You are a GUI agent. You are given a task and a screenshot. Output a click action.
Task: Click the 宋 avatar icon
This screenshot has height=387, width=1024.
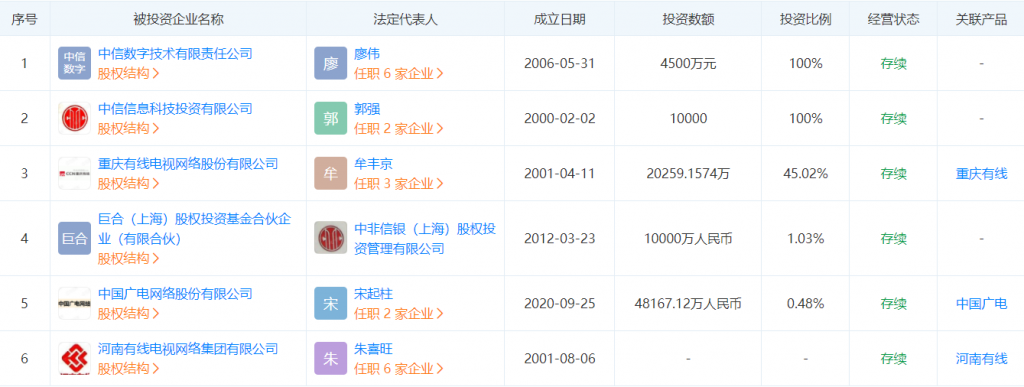pos(330,303)
